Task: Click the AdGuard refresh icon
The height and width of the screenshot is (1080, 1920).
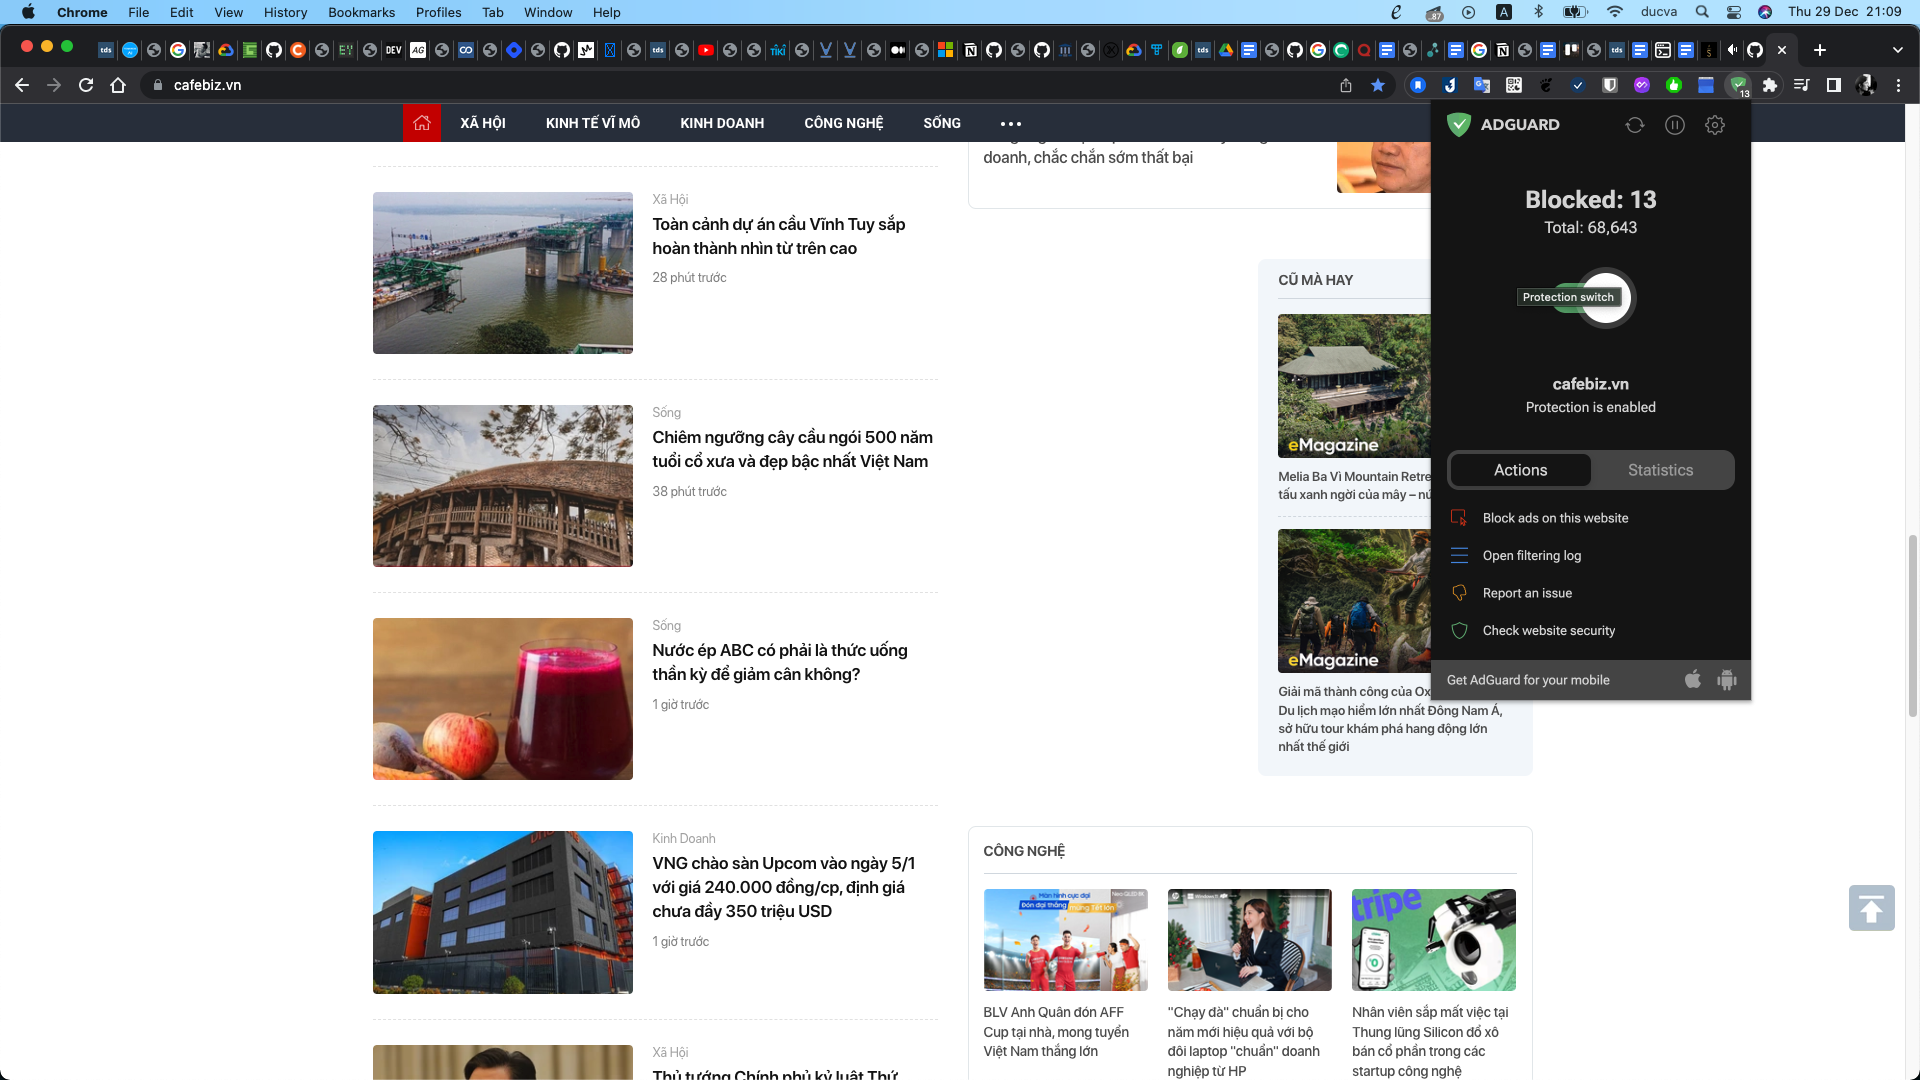Action: 1636,124
